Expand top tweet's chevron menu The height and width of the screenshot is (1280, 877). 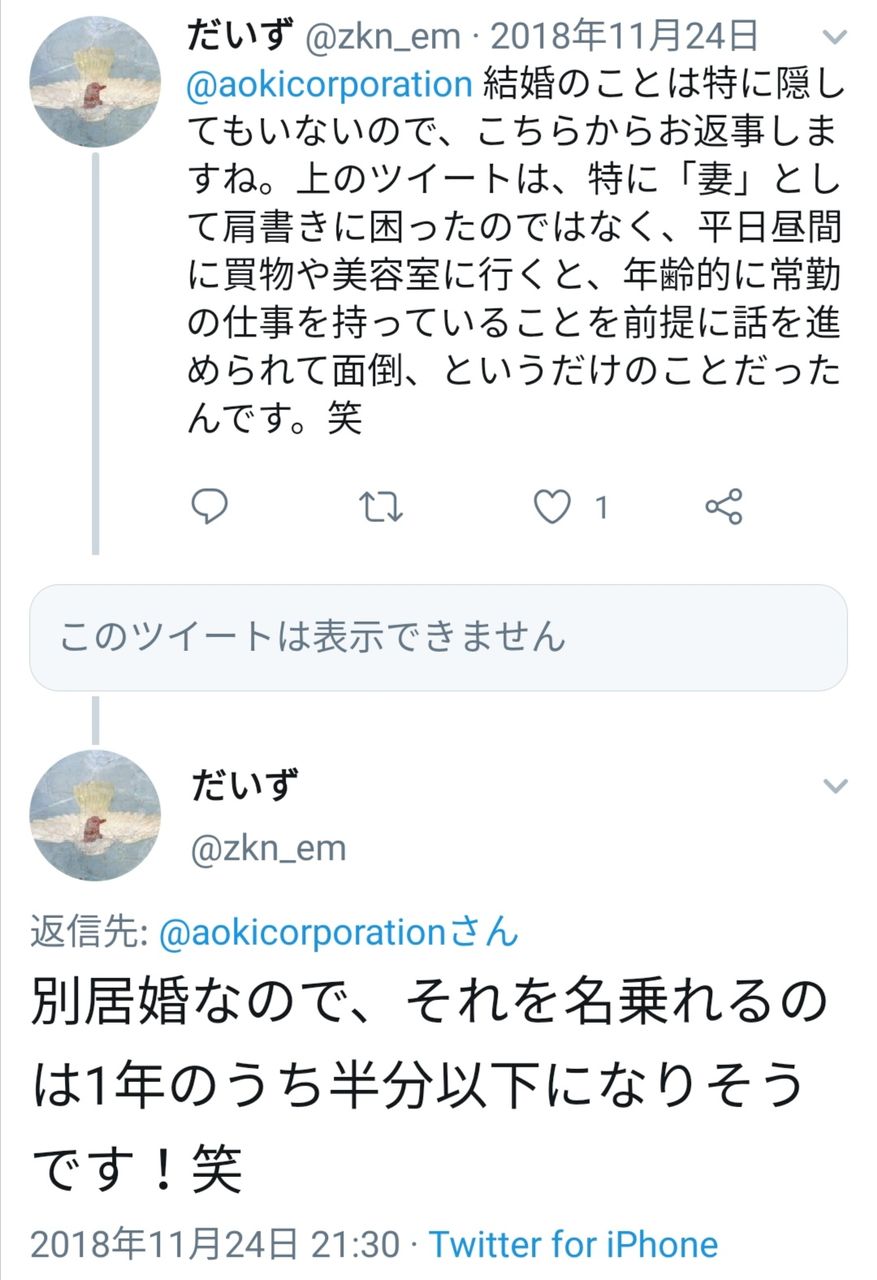point(833,39)
